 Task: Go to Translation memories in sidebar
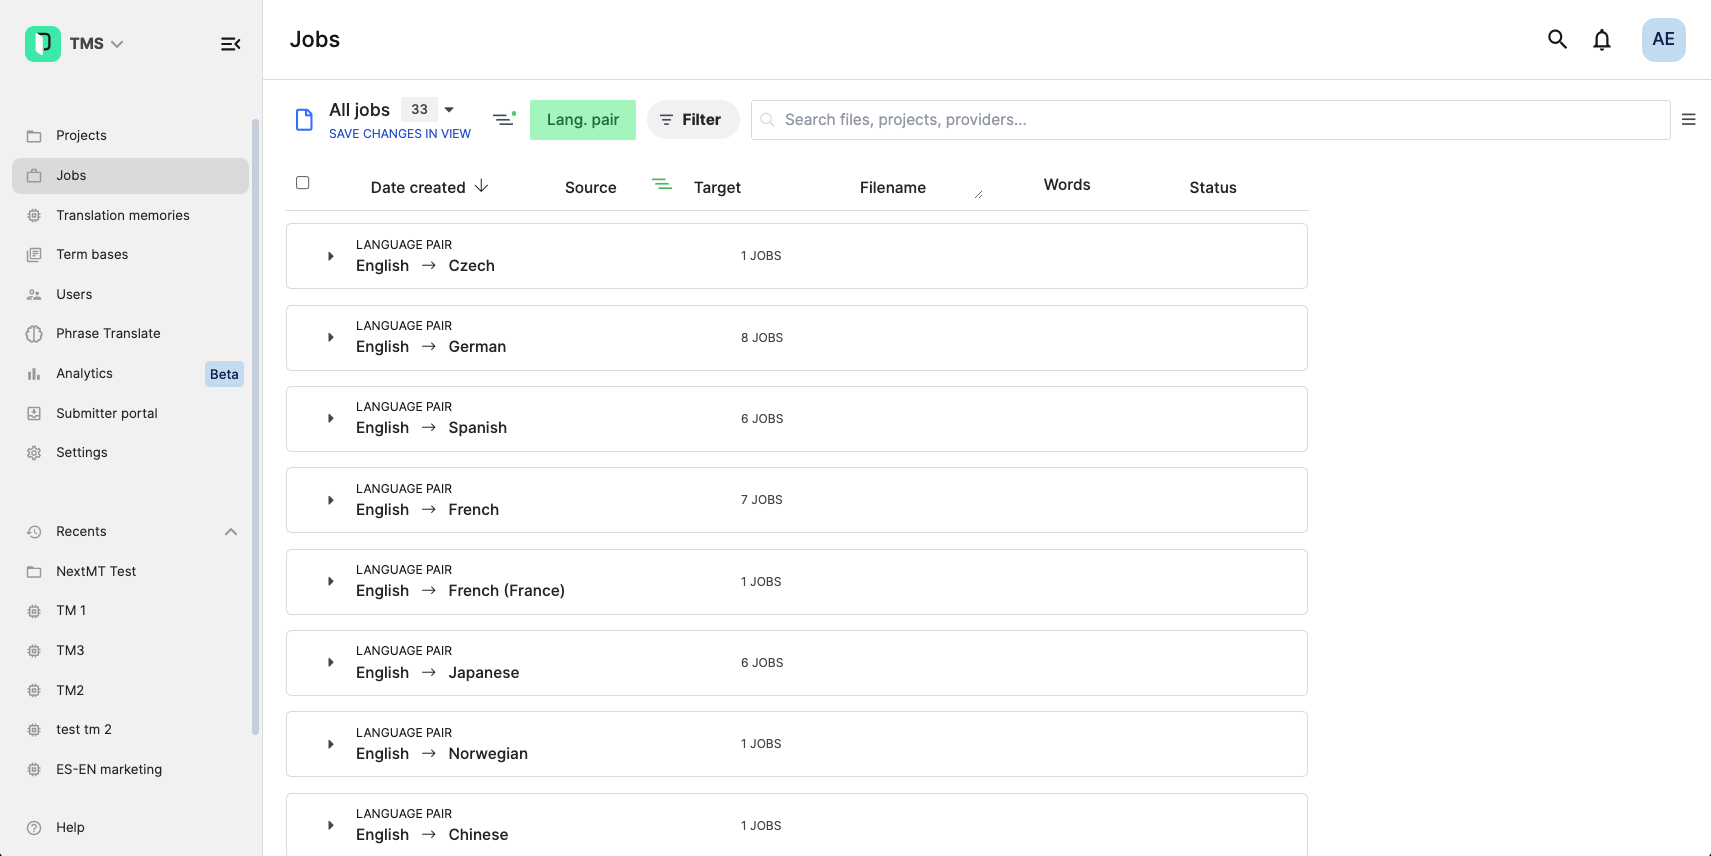(122, 215)
